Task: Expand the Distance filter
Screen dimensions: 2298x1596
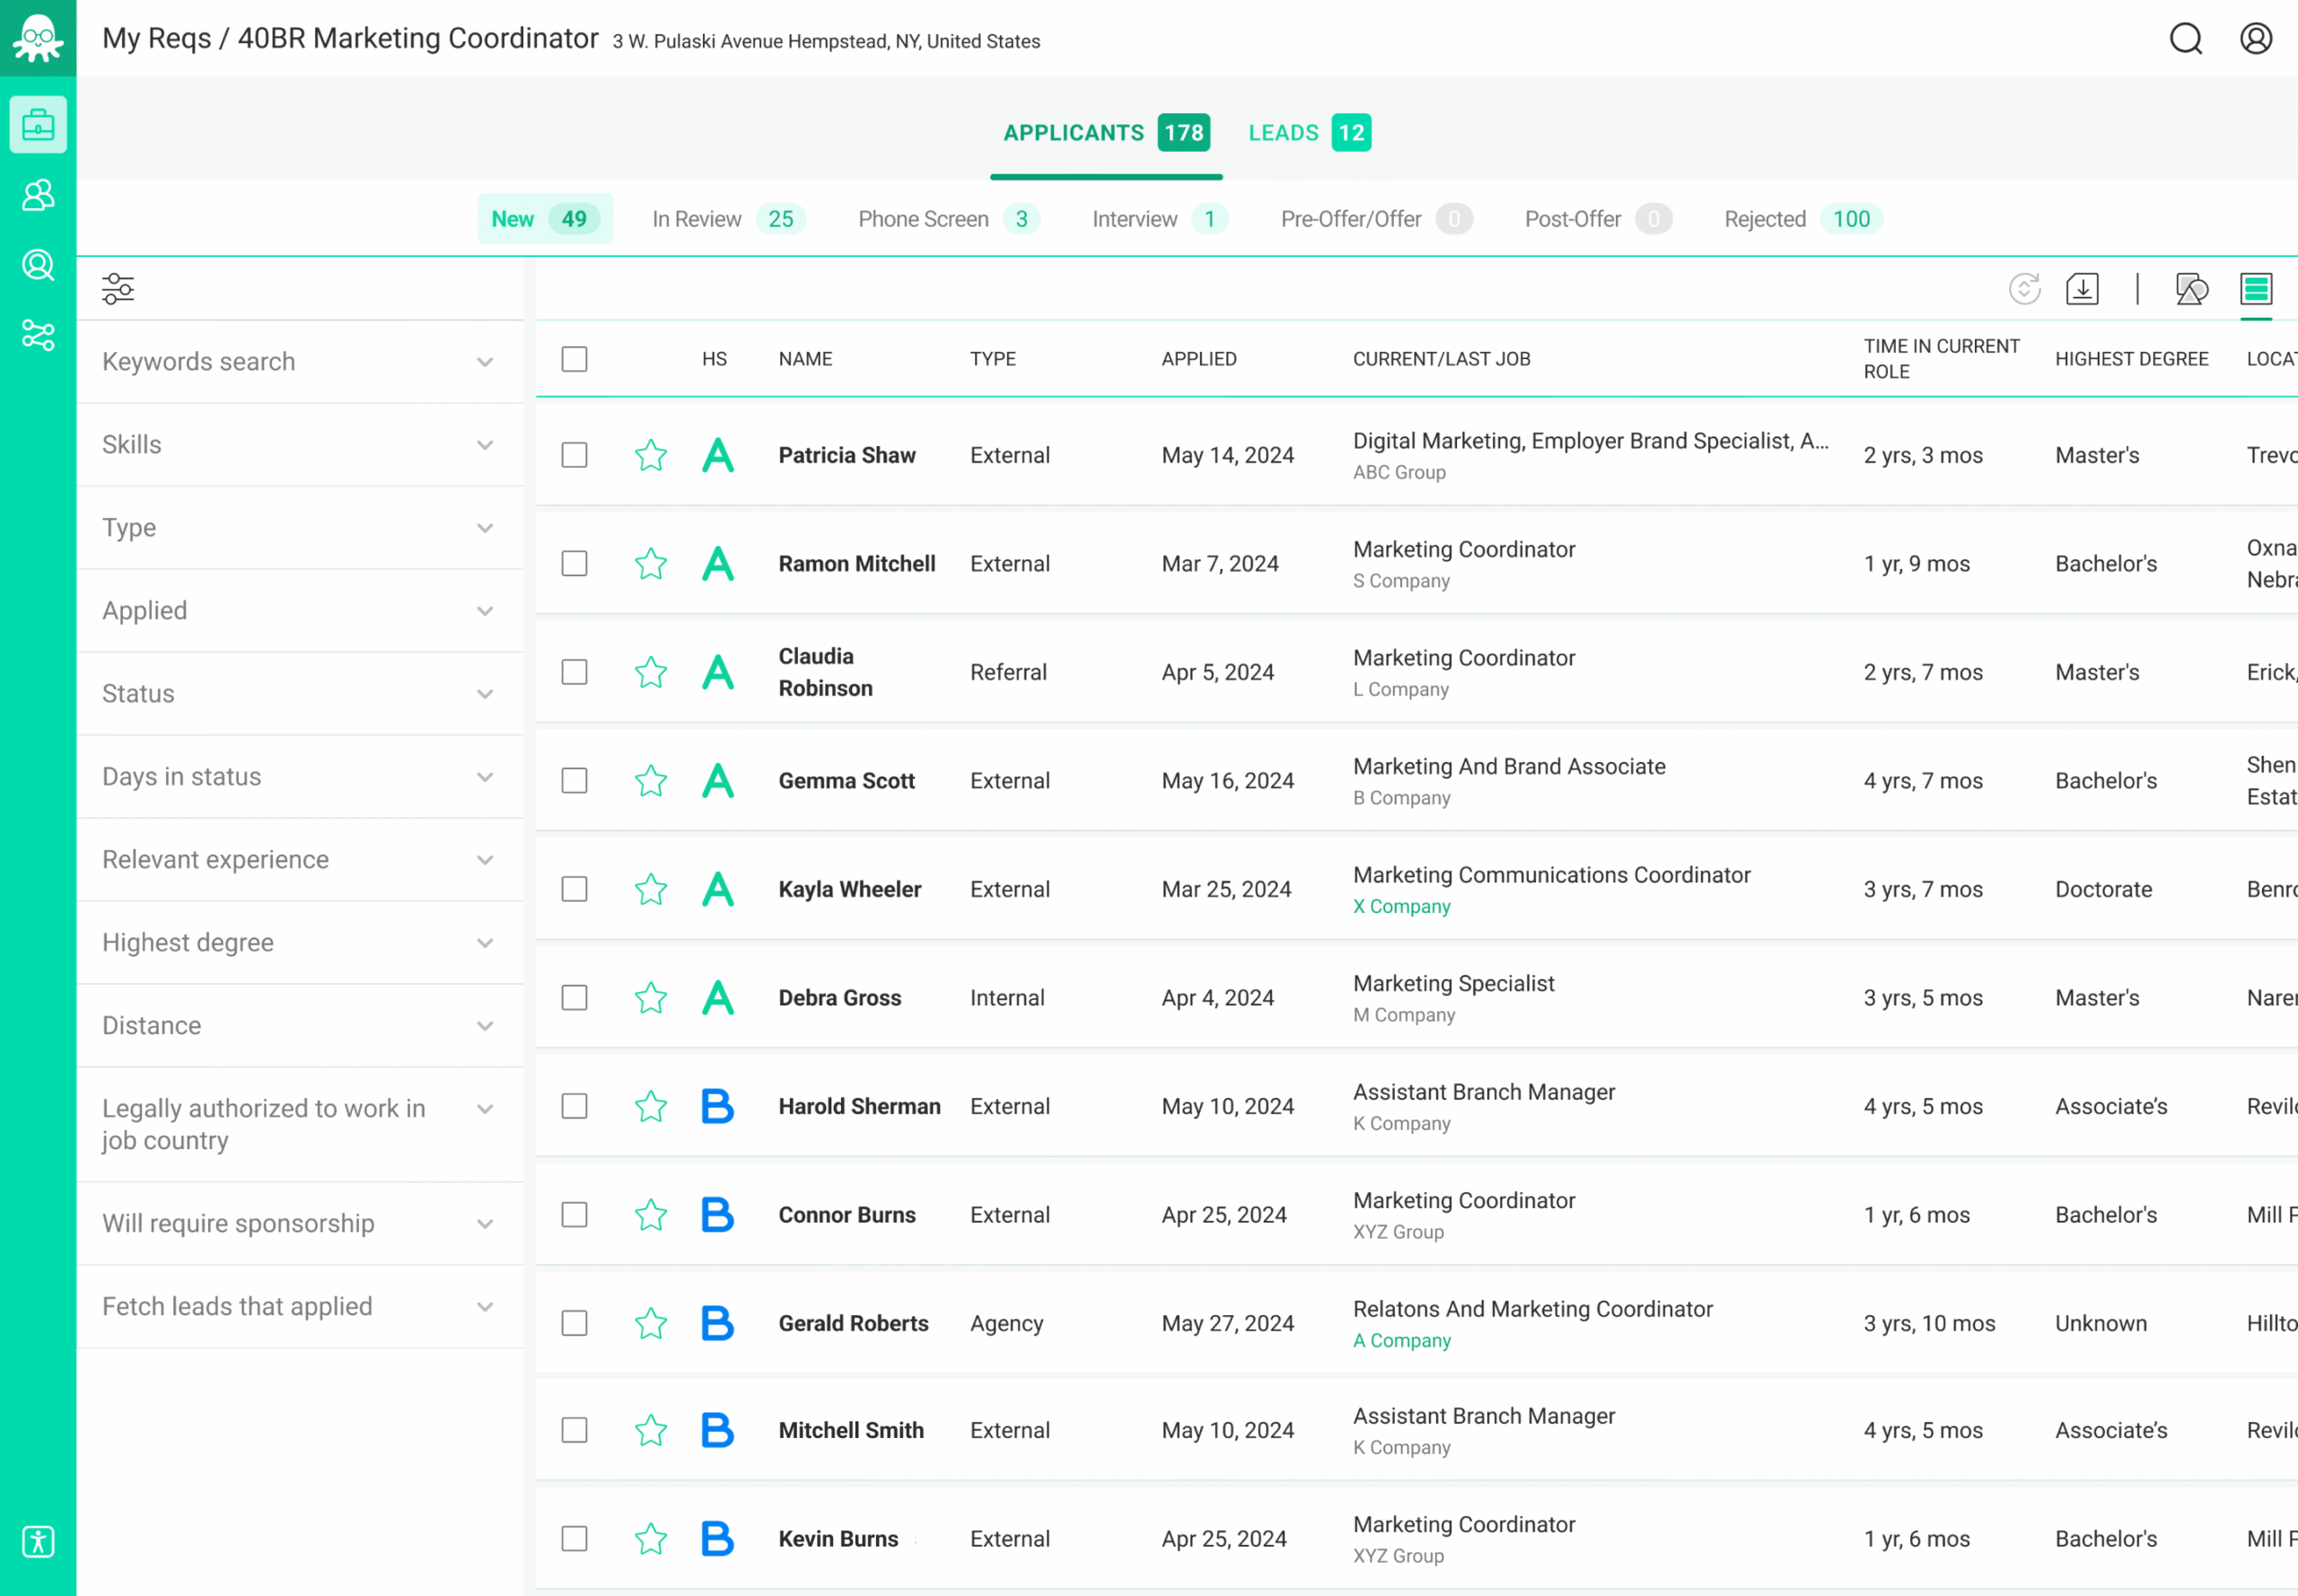Action: pyautogui.click(x=300, y=1026)
